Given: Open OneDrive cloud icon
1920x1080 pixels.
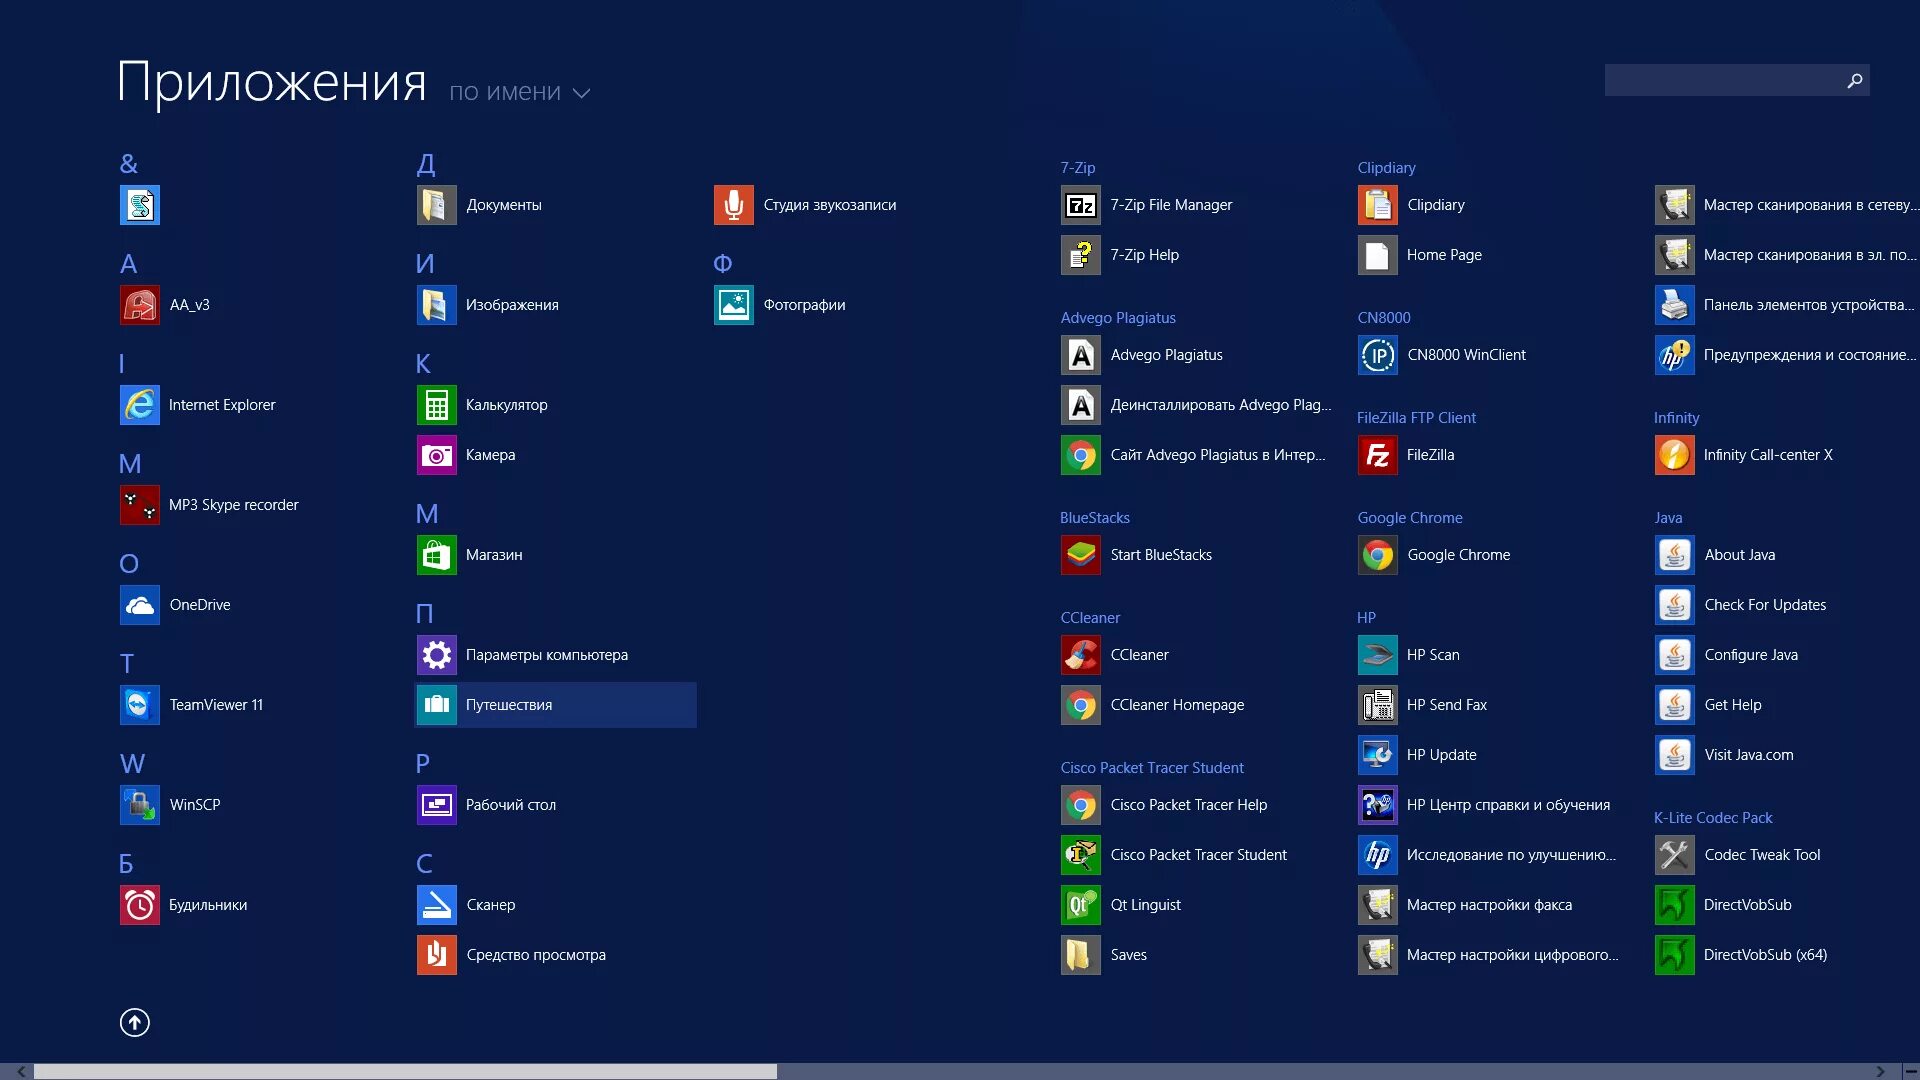Looking at the screenshot, I should point(139,605).
